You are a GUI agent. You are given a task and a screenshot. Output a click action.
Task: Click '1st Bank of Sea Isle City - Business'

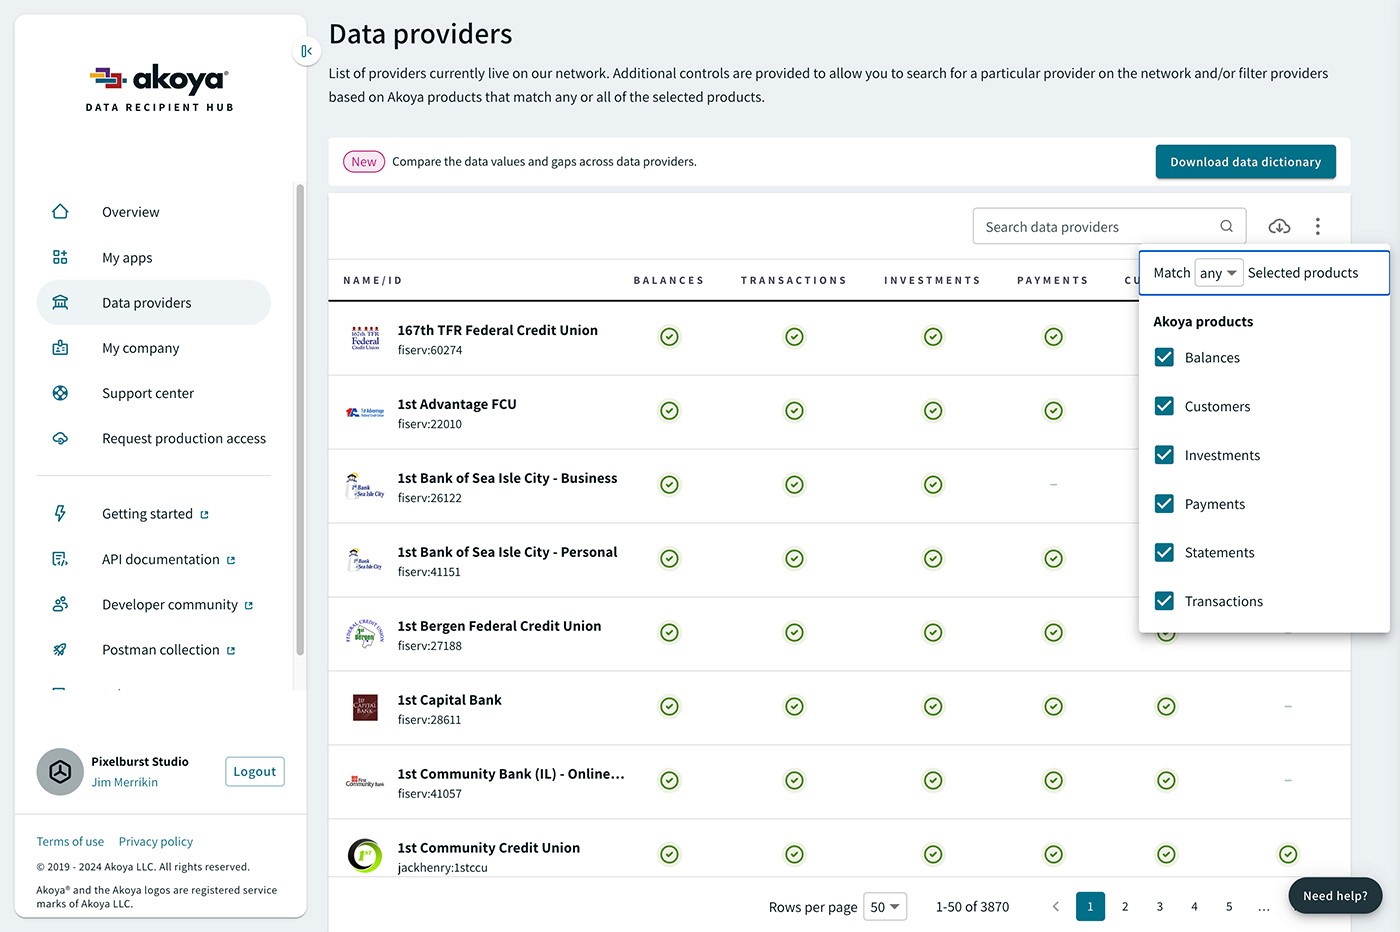[x=507, y=478]
